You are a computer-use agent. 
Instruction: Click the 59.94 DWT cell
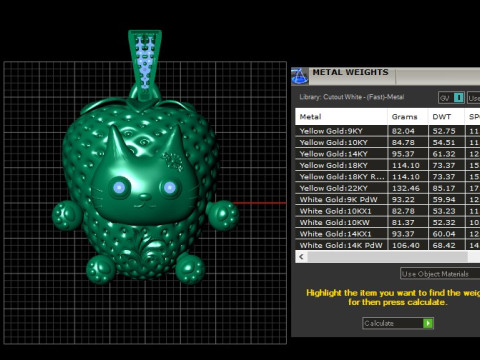[446, 200]
